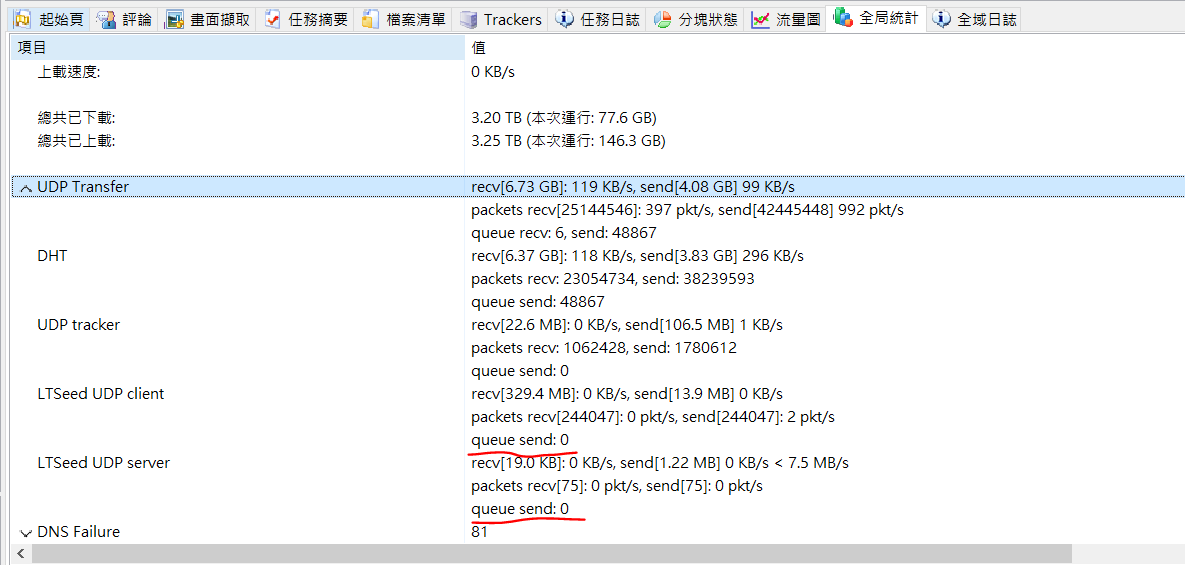
Task: Click the 評論 tab icon
Action: pos(107,19)
